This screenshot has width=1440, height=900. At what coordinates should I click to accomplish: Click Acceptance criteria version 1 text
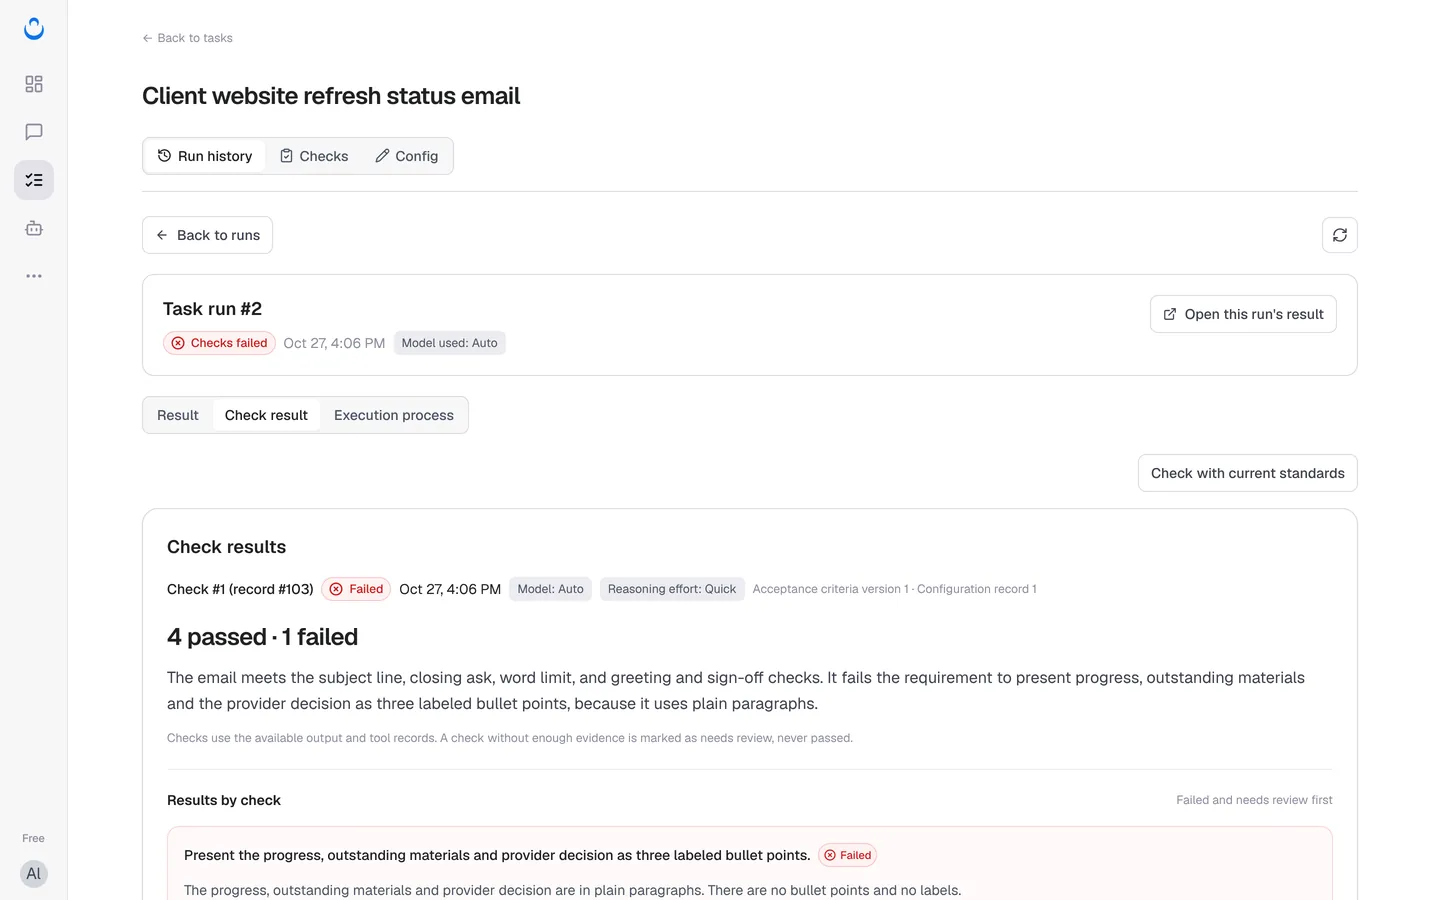(x=830, y=589)
